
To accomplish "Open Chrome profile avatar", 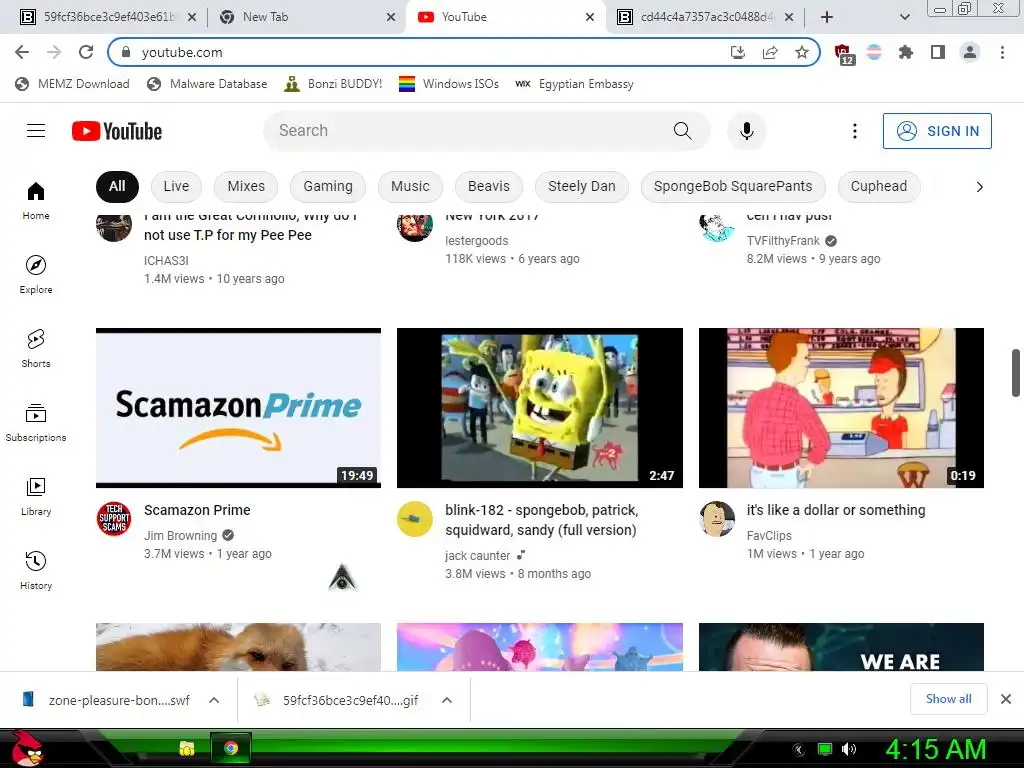I will [x=970, y=52].
